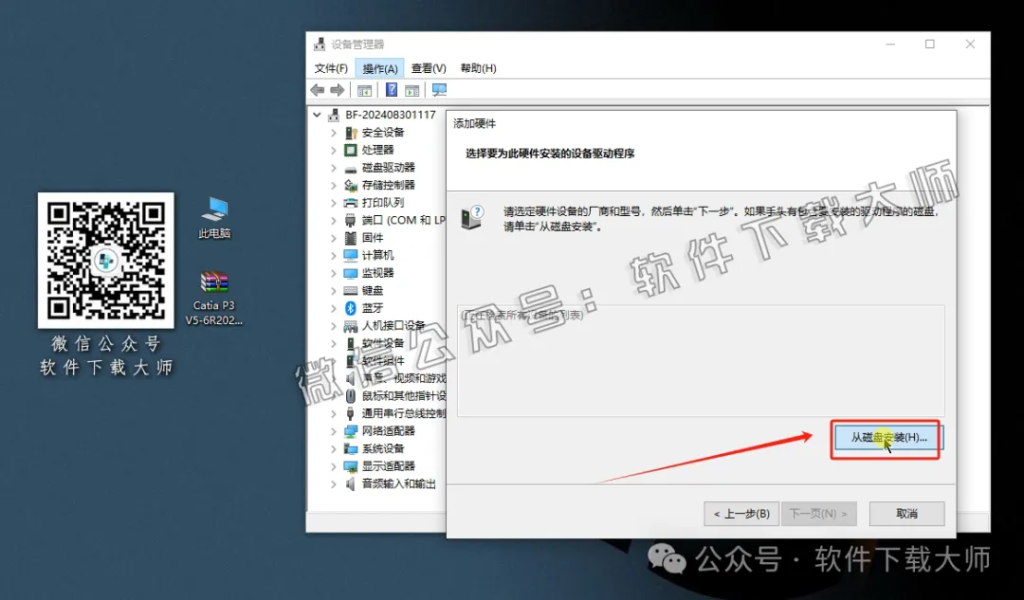Click the Forward navigation arrow in the toolbar
1024x600 pixels.
(338, 89)
